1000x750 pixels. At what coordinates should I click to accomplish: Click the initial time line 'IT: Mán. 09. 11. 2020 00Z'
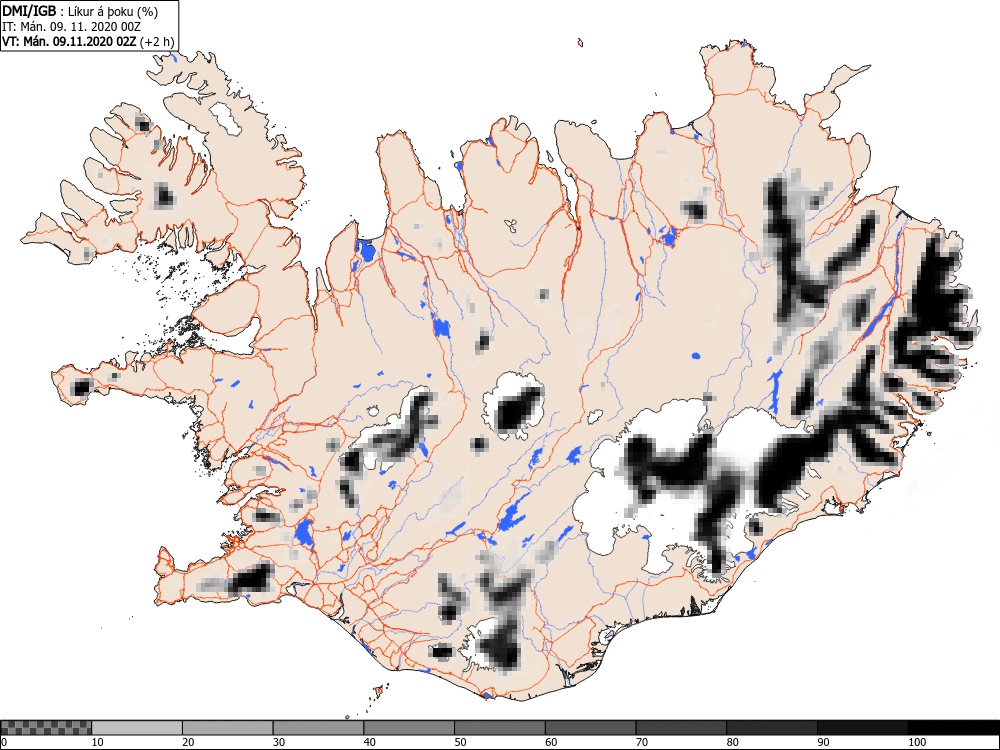(x=71, y=27)
